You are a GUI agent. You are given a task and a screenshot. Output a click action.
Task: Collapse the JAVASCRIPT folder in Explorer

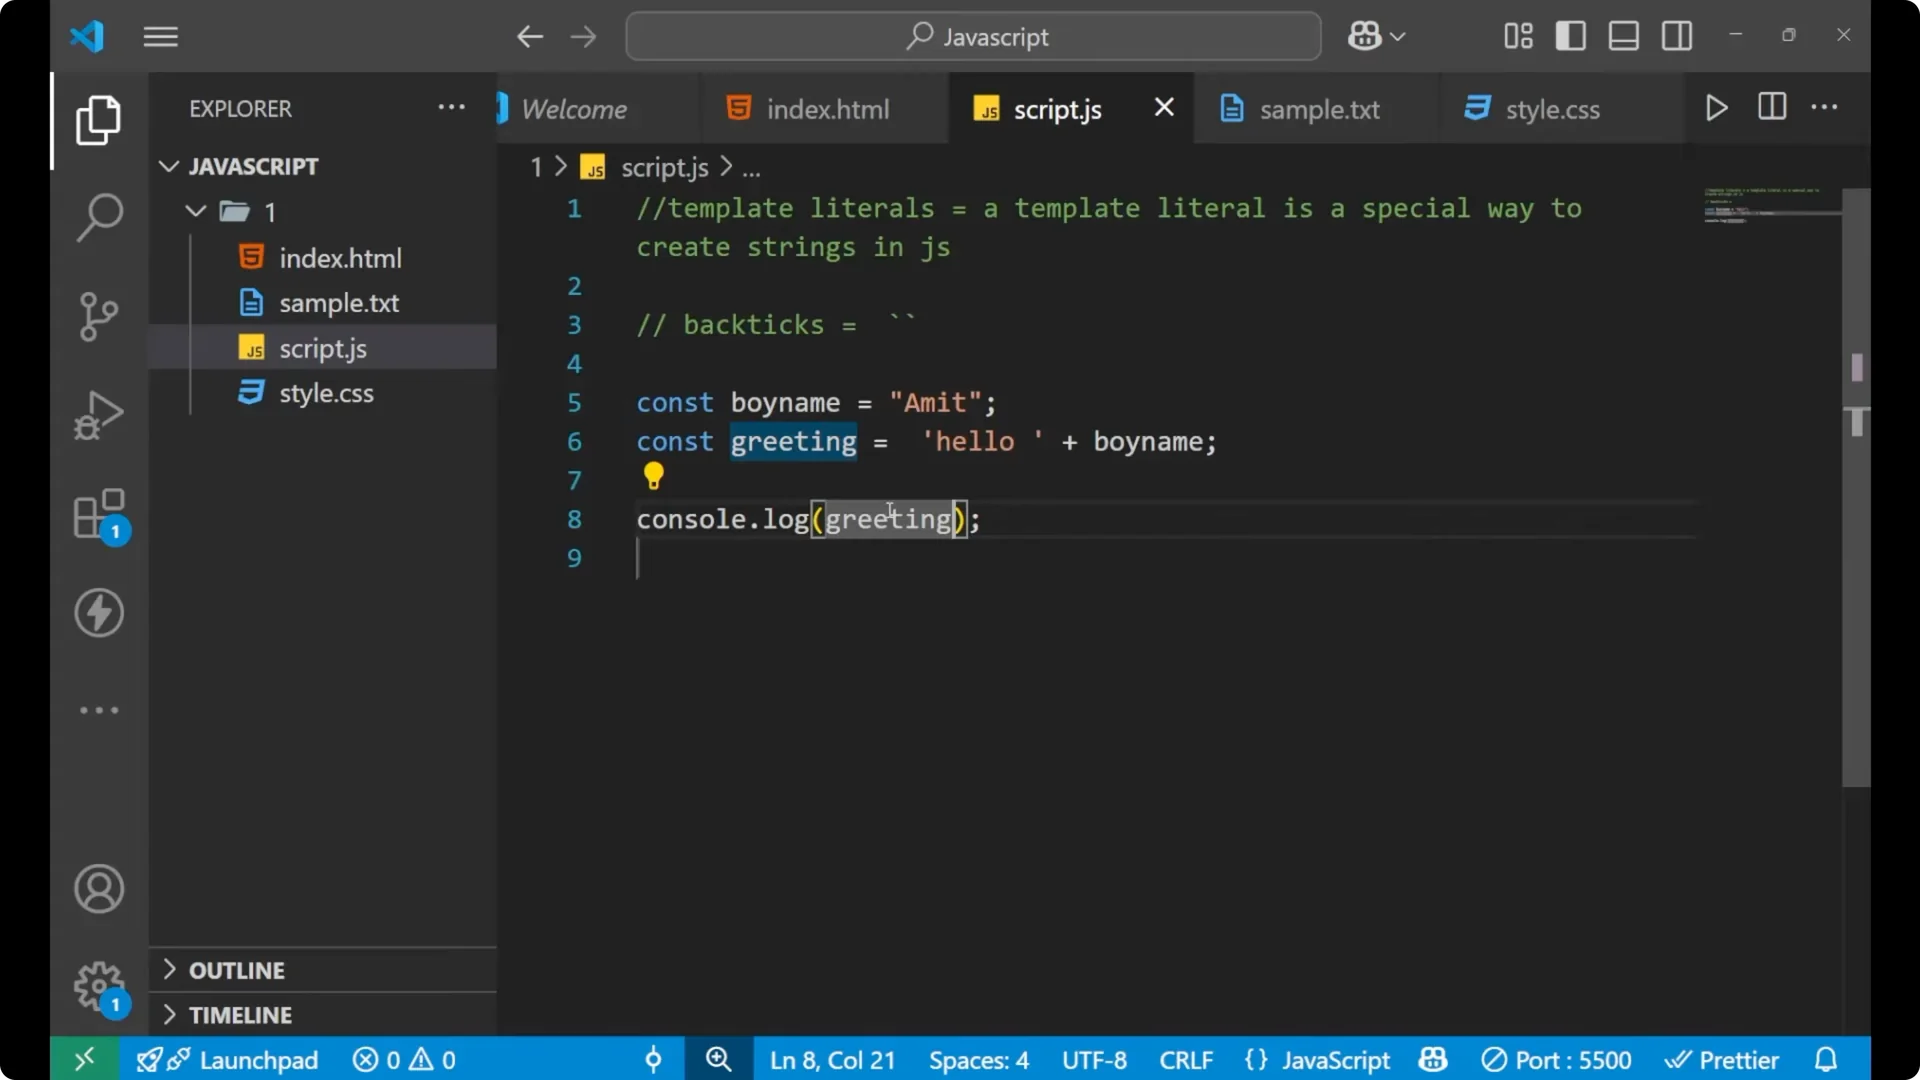[168, 166]
